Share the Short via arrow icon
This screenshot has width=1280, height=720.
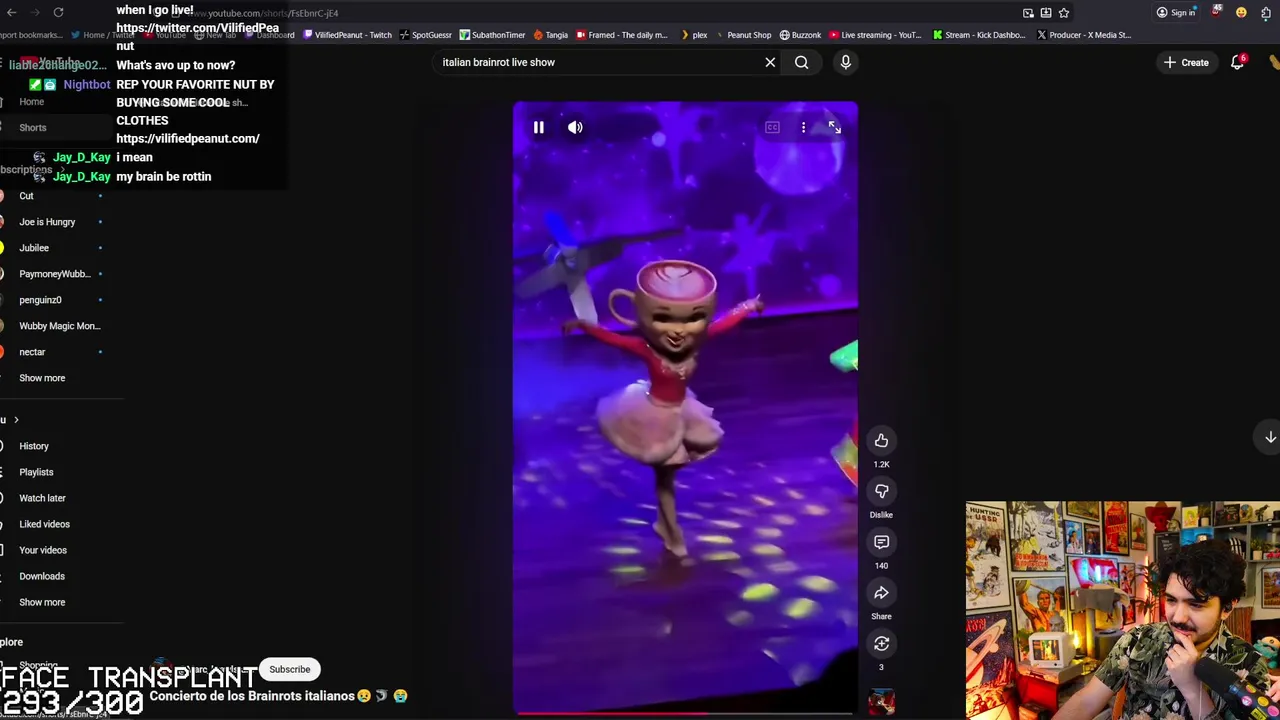tap(881, 593)
